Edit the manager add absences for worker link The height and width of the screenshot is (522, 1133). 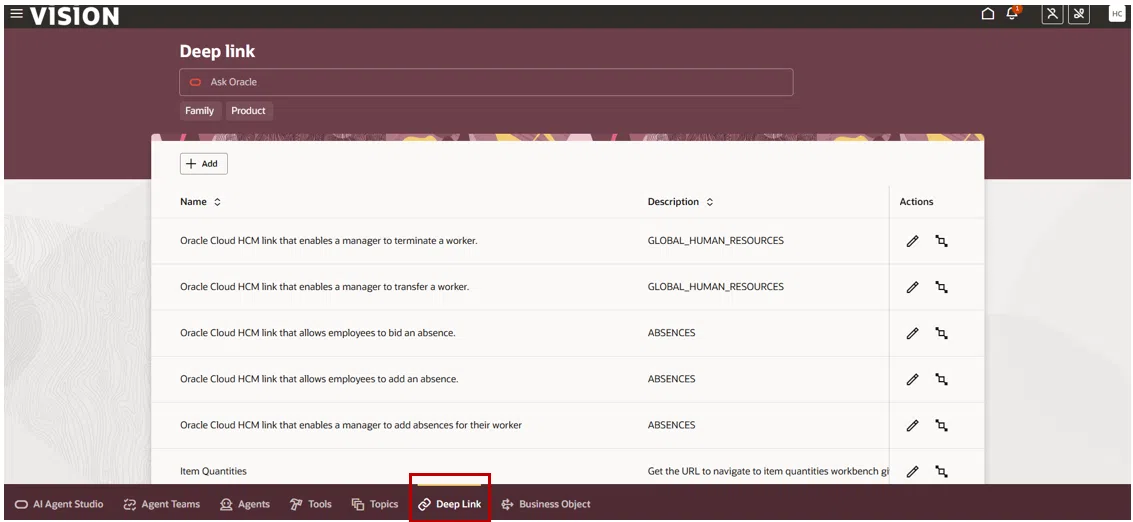click(913, 426)
